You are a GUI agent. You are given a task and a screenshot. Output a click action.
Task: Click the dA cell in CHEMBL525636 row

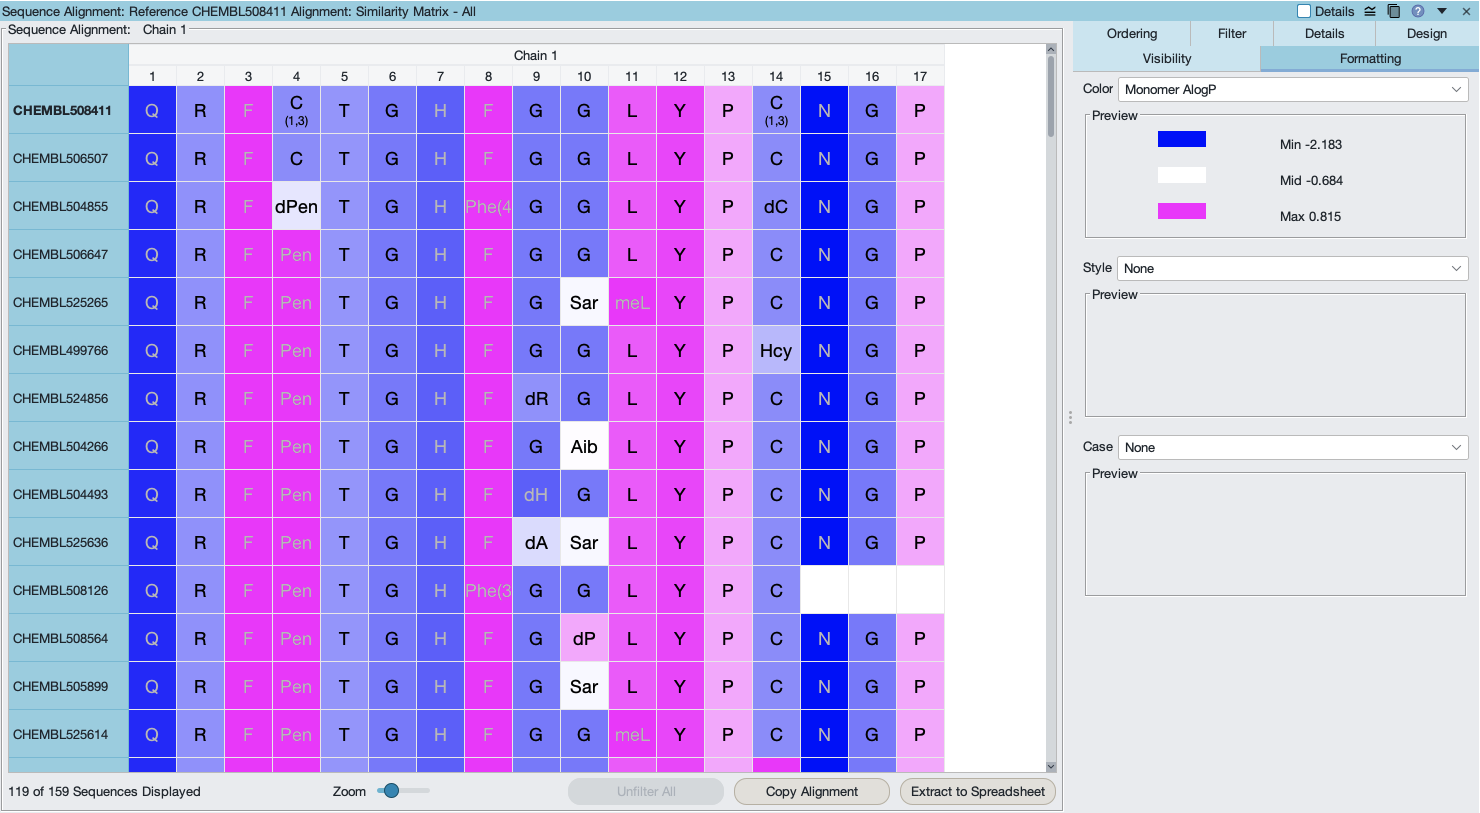[x=536, y=542]
